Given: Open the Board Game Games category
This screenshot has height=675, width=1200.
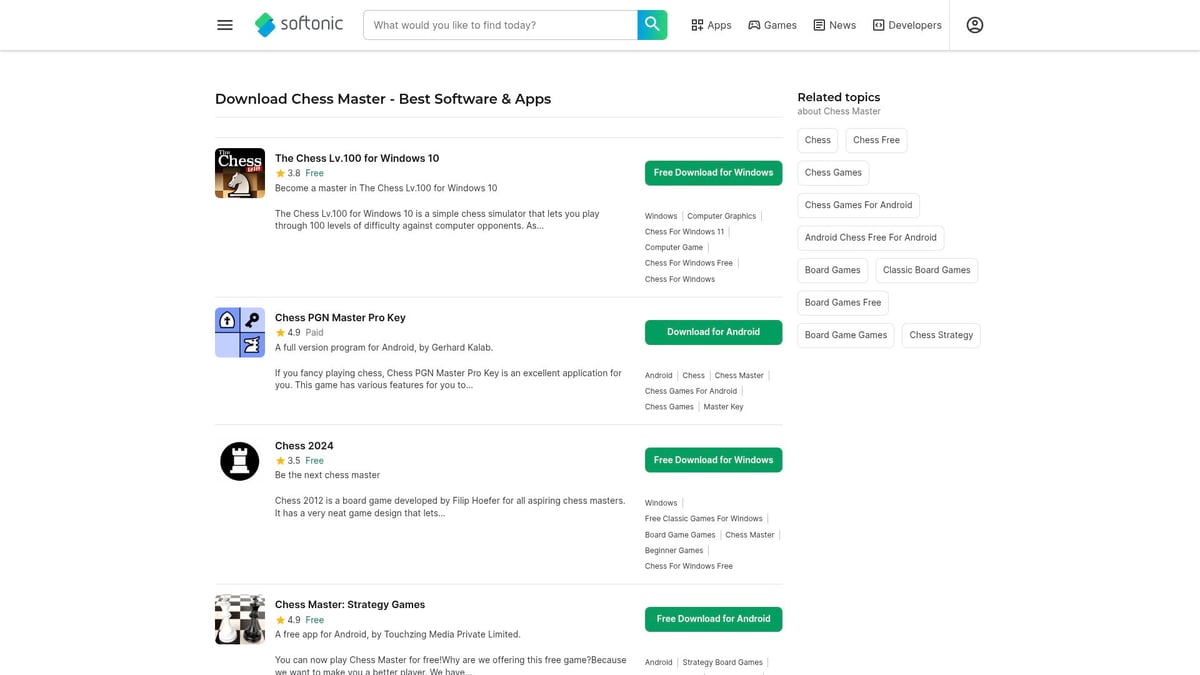Looking at the screenshot, I should click(845, 335).
